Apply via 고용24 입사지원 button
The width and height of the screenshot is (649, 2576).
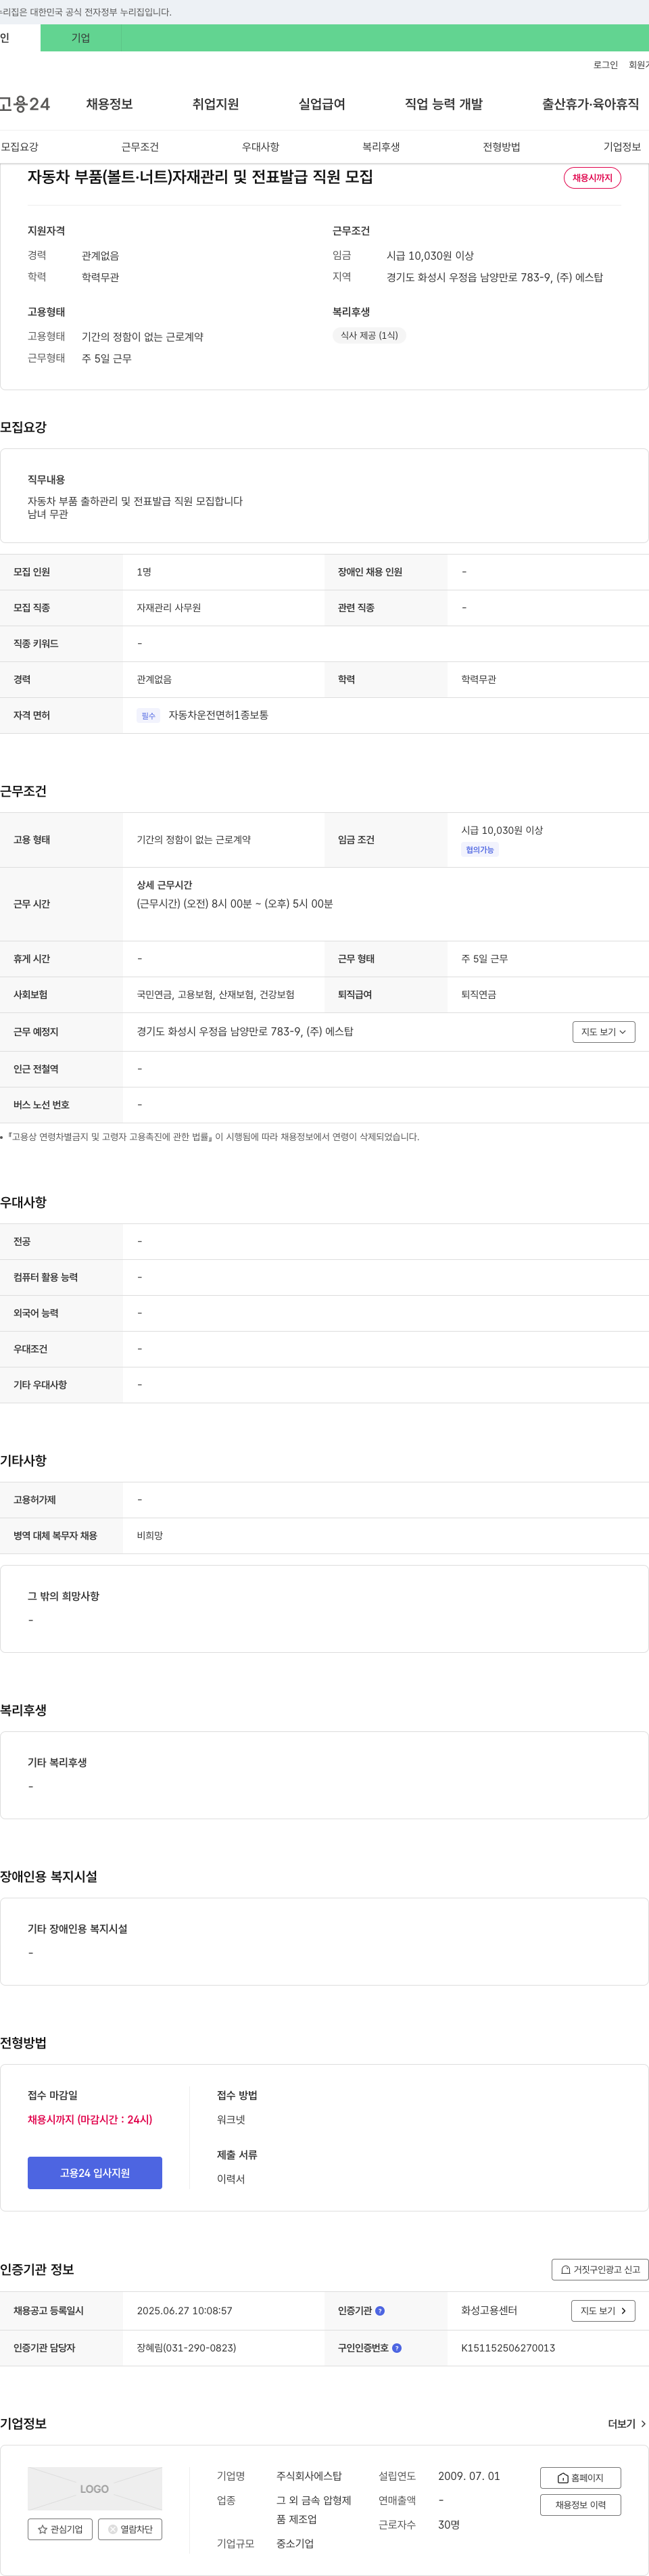[x=95, y=2173]
